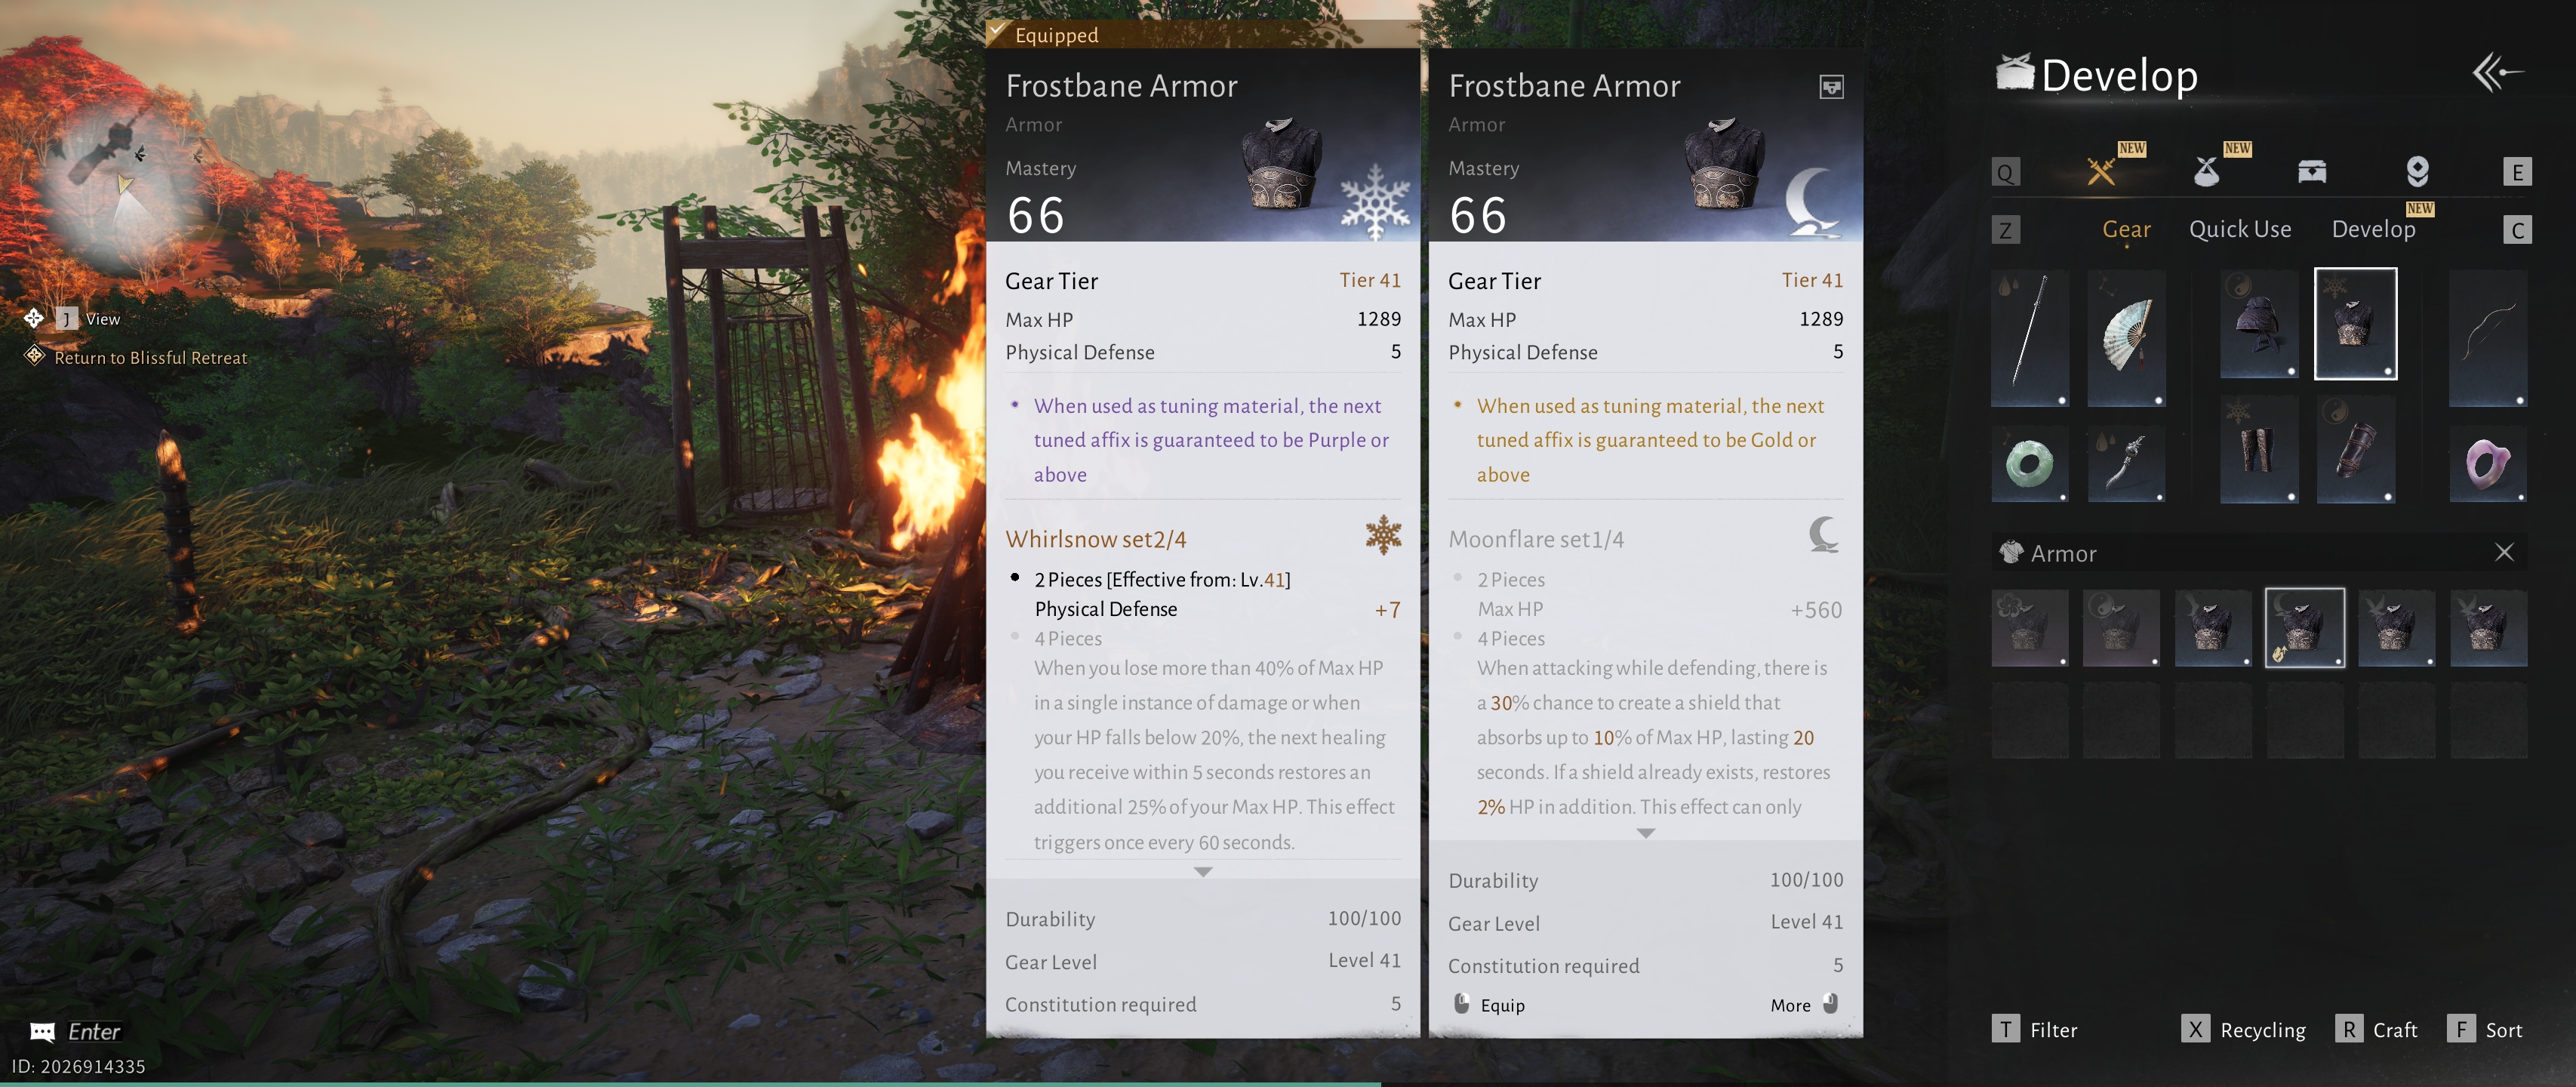Click Return to Blissful Retreat
Image resolution: width=2576 pixels, height=1087 pixels.
pos(150,358)
